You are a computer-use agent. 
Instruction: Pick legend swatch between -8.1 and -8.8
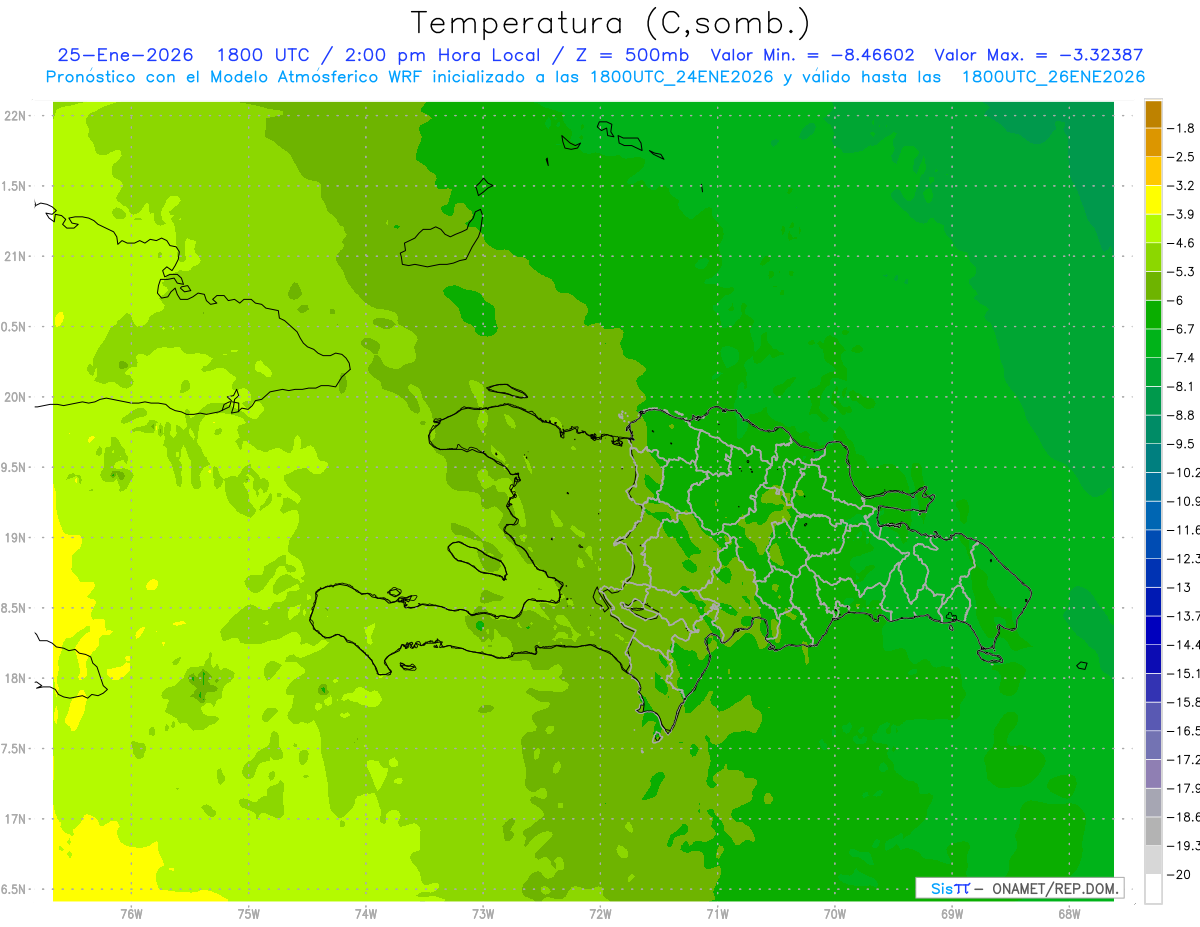(1153, 400)
